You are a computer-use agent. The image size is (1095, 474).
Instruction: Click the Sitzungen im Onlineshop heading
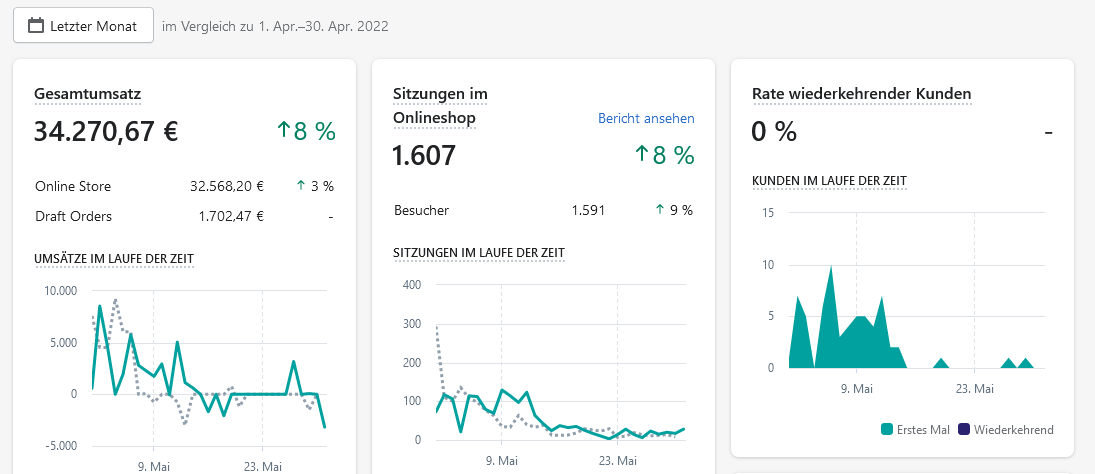pos(440,105)
